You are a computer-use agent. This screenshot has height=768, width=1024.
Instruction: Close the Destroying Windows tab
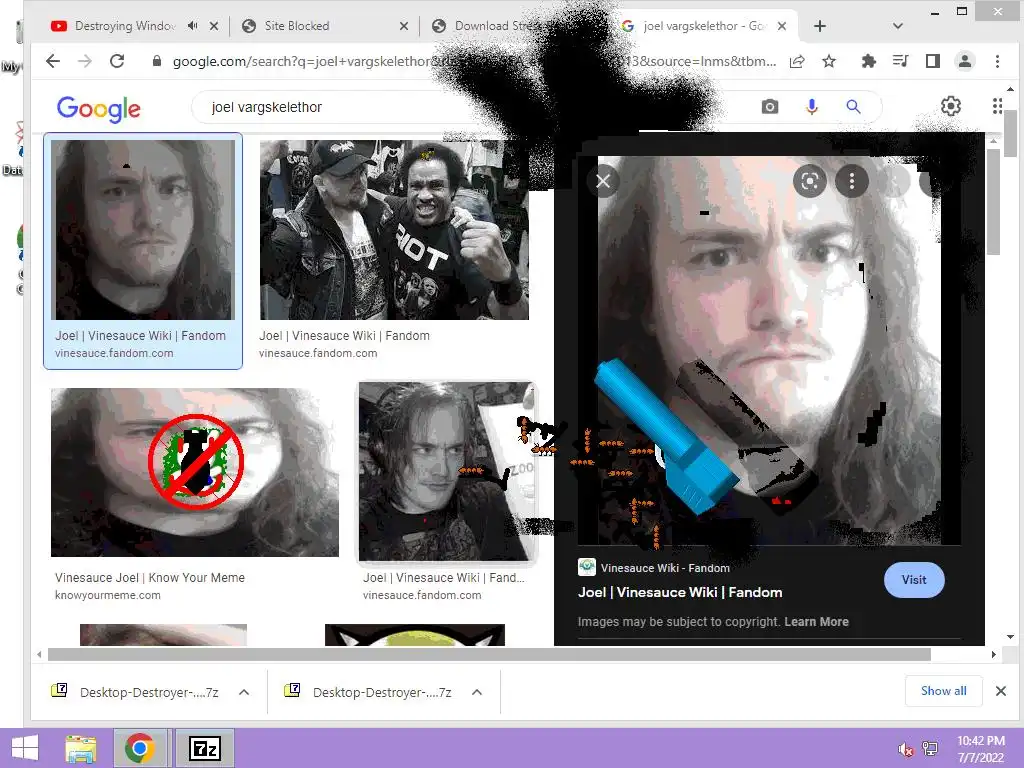point(214,26)
